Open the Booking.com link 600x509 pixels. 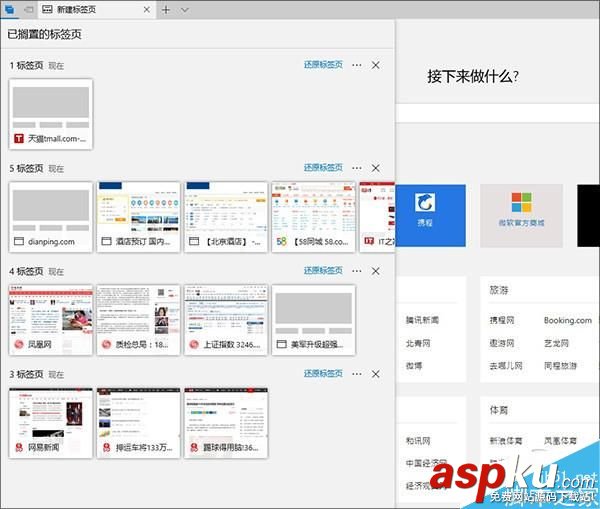click(568, 320)
